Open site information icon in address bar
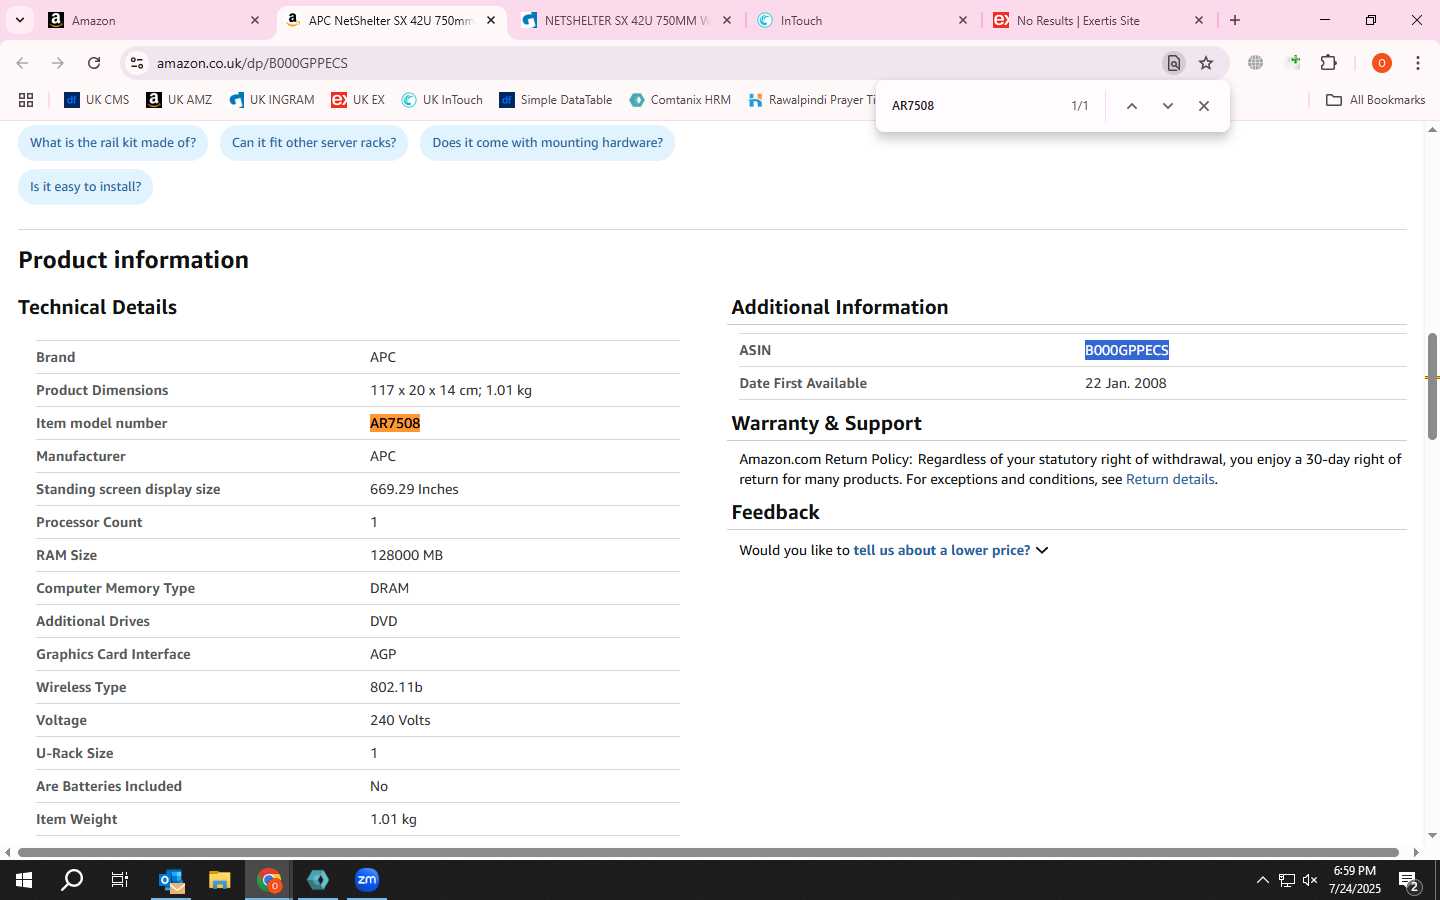Viewport: 1440px width, 900px height. (137, 63)
